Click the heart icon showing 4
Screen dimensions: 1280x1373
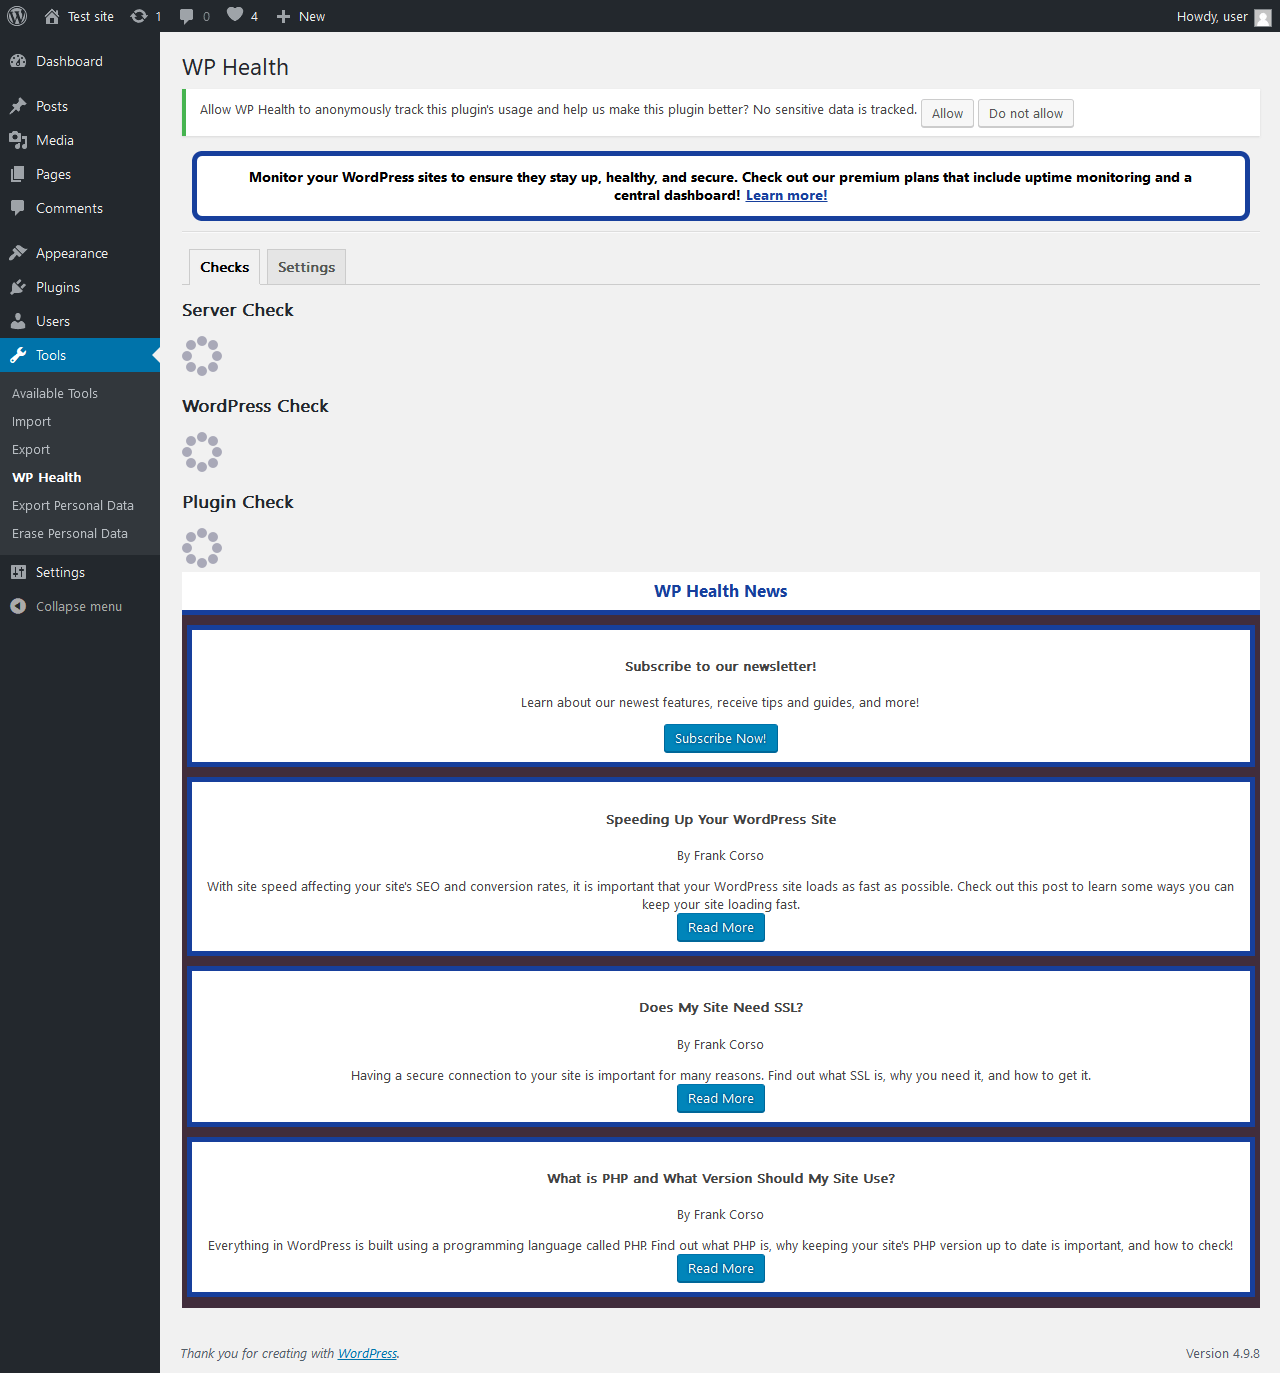(235, 14)
